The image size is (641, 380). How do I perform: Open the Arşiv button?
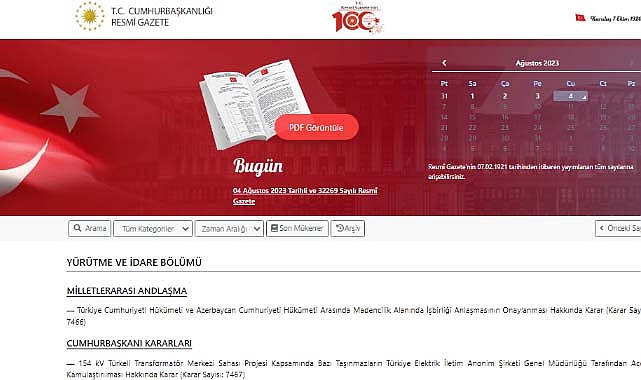click(x=347, y=228)
